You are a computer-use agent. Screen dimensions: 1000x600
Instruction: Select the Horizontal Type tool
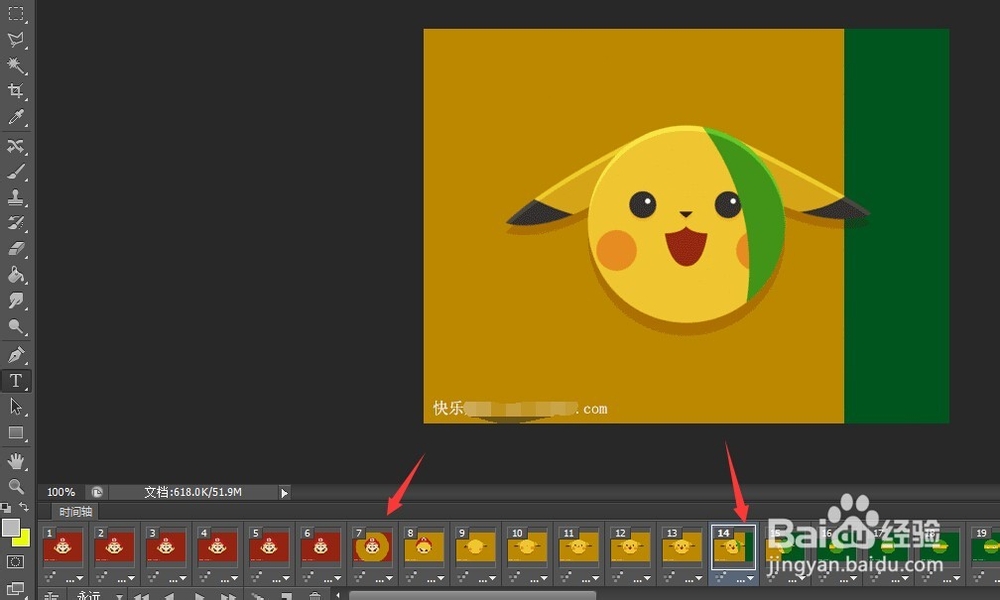click(x=16, y=381)
